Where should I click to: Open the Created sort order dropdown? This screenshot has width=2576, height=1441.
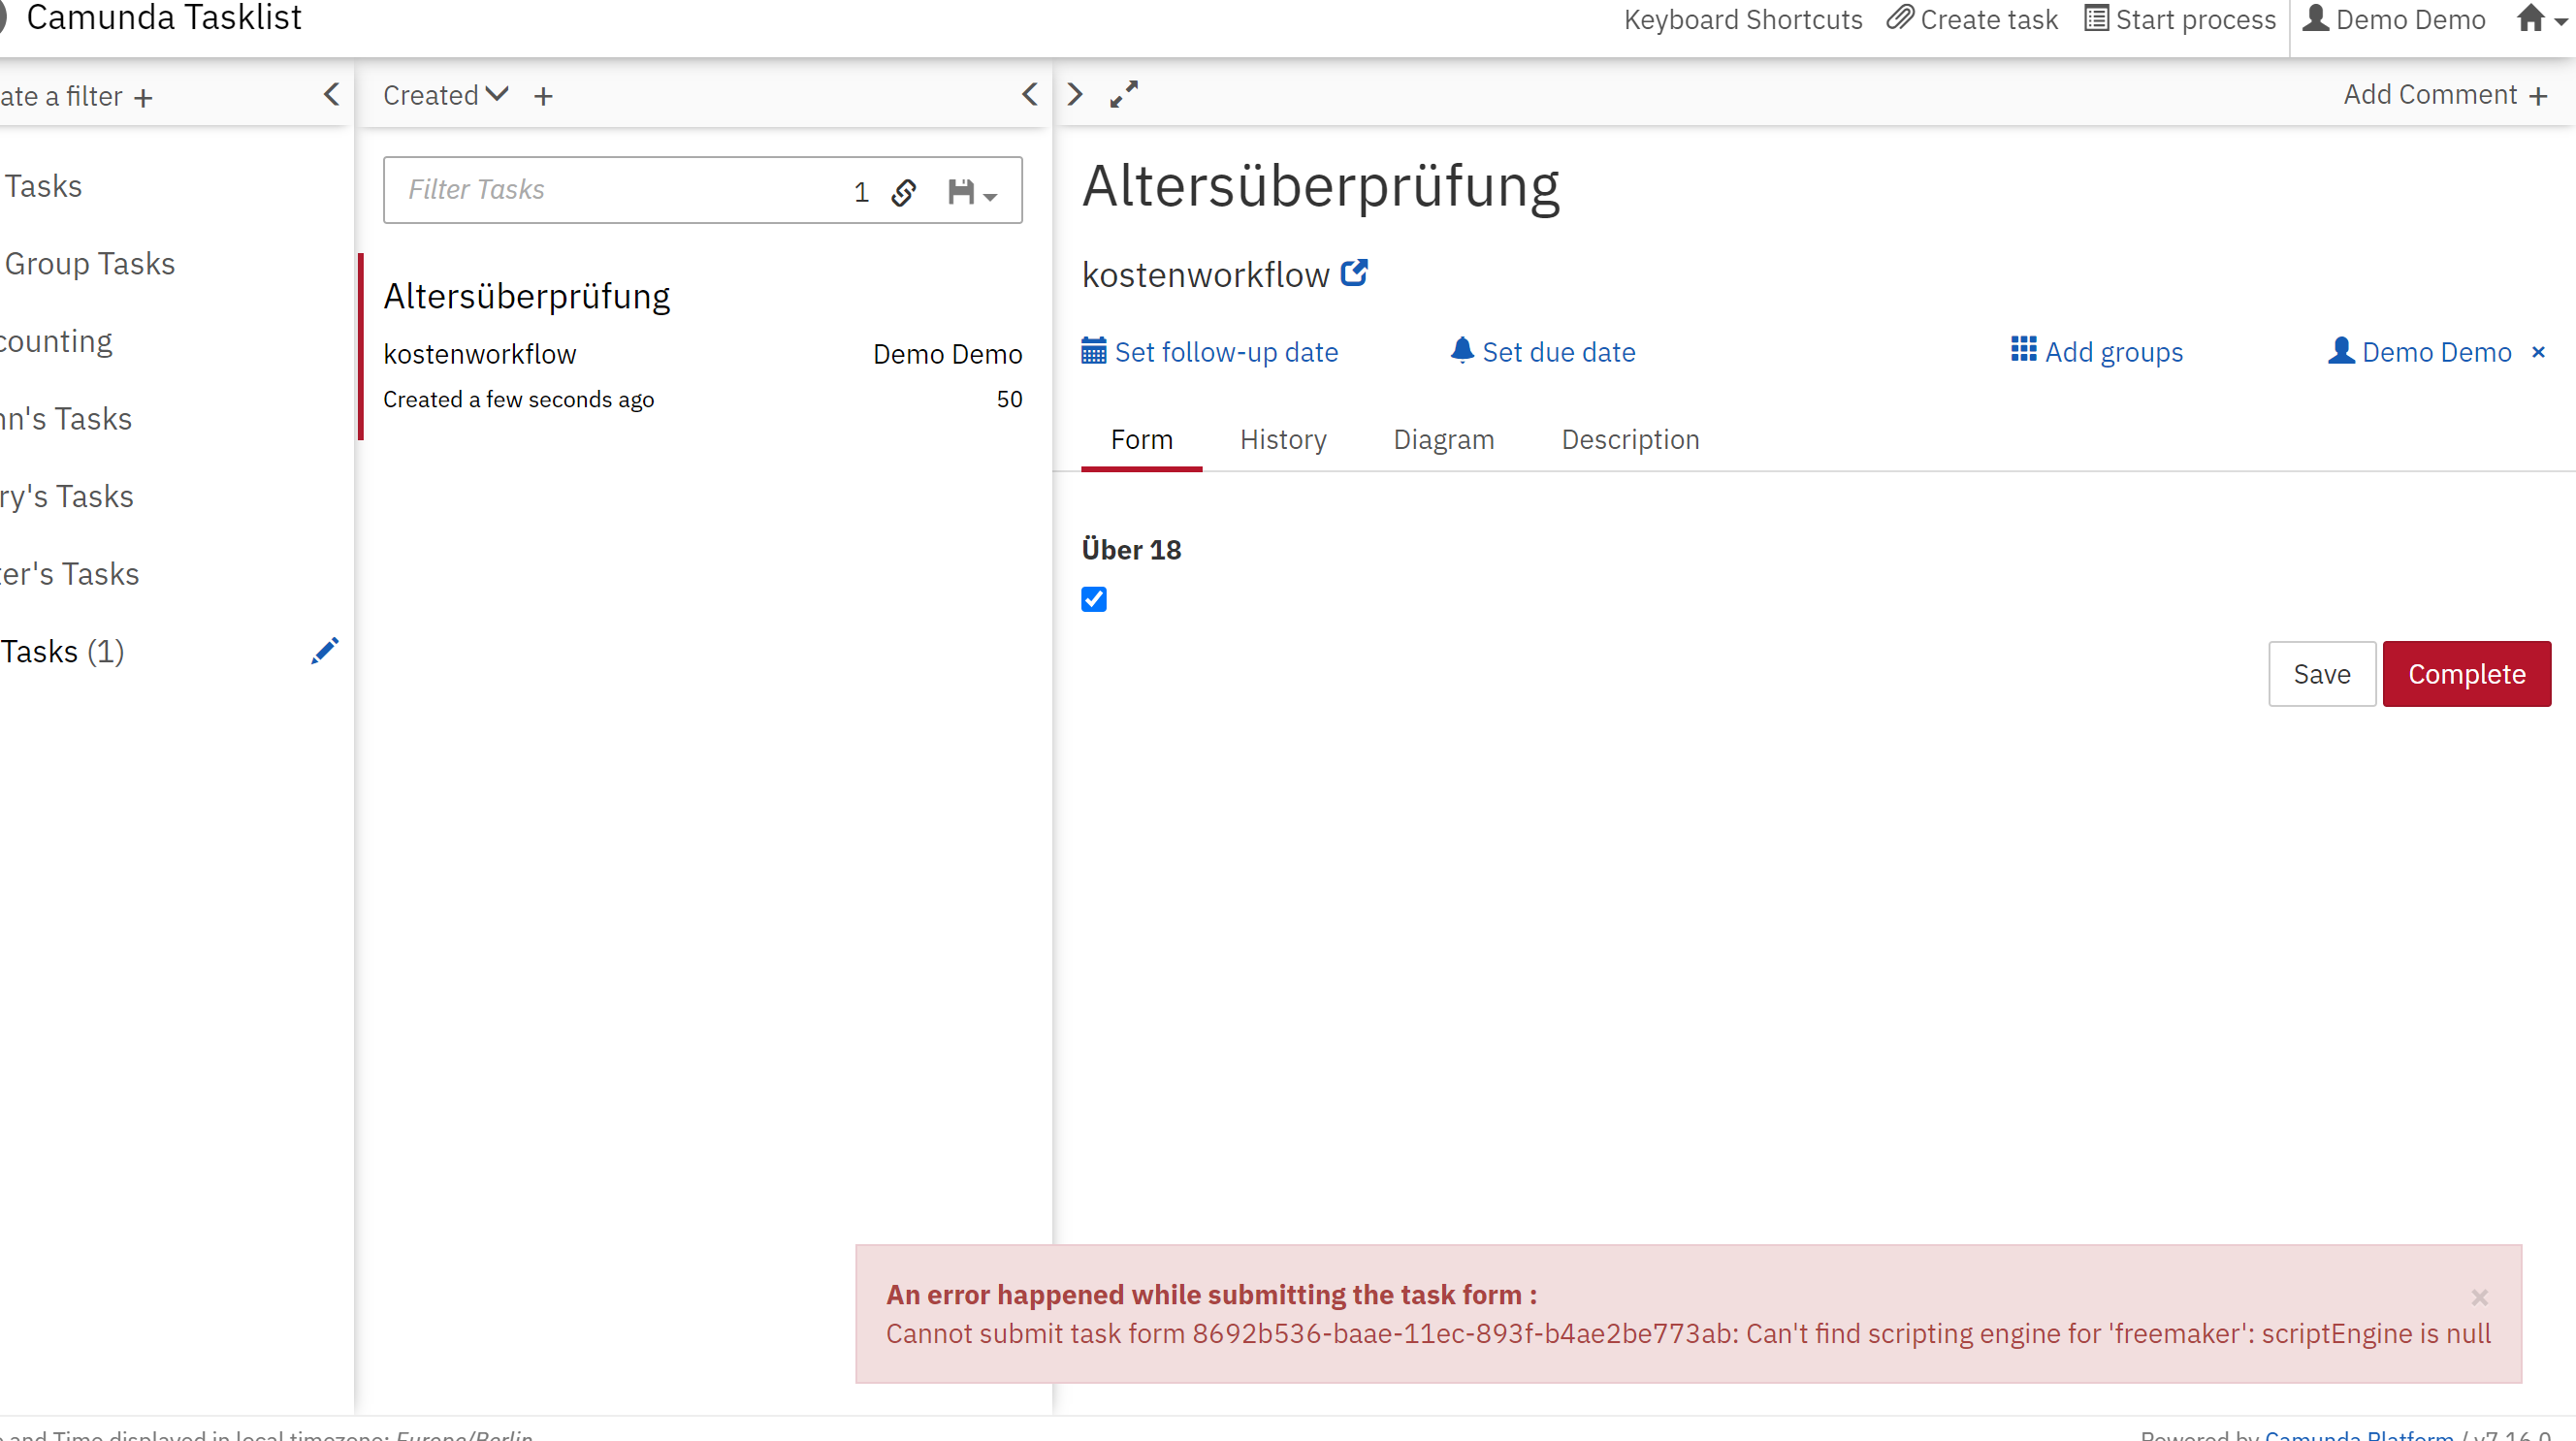(x=445, y=94)
